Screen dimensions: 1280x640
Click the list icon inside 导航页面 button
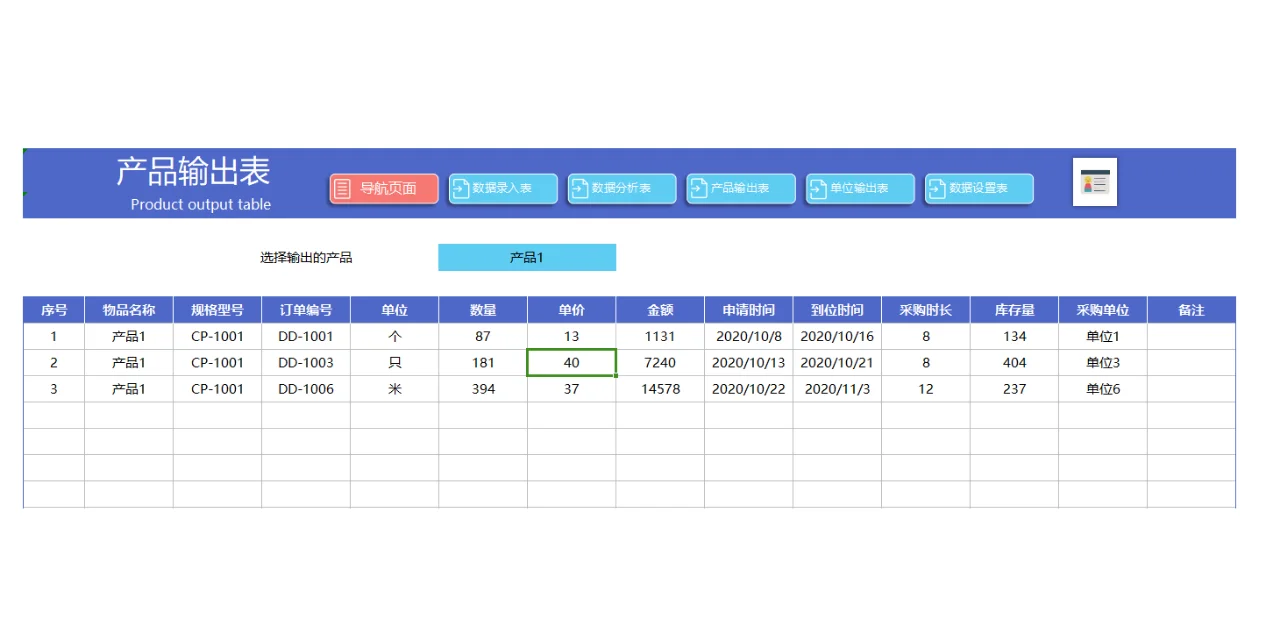pyautogui.click(x=342, y=188)
